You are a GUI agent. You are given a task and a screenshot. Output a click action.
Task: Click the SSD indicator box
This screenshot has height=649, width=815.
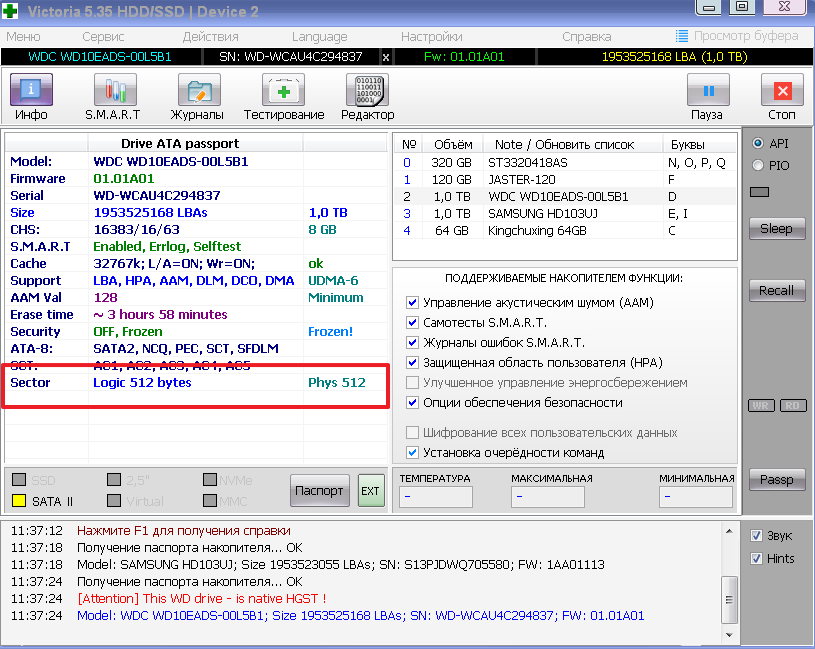click(x=19, y=479)
